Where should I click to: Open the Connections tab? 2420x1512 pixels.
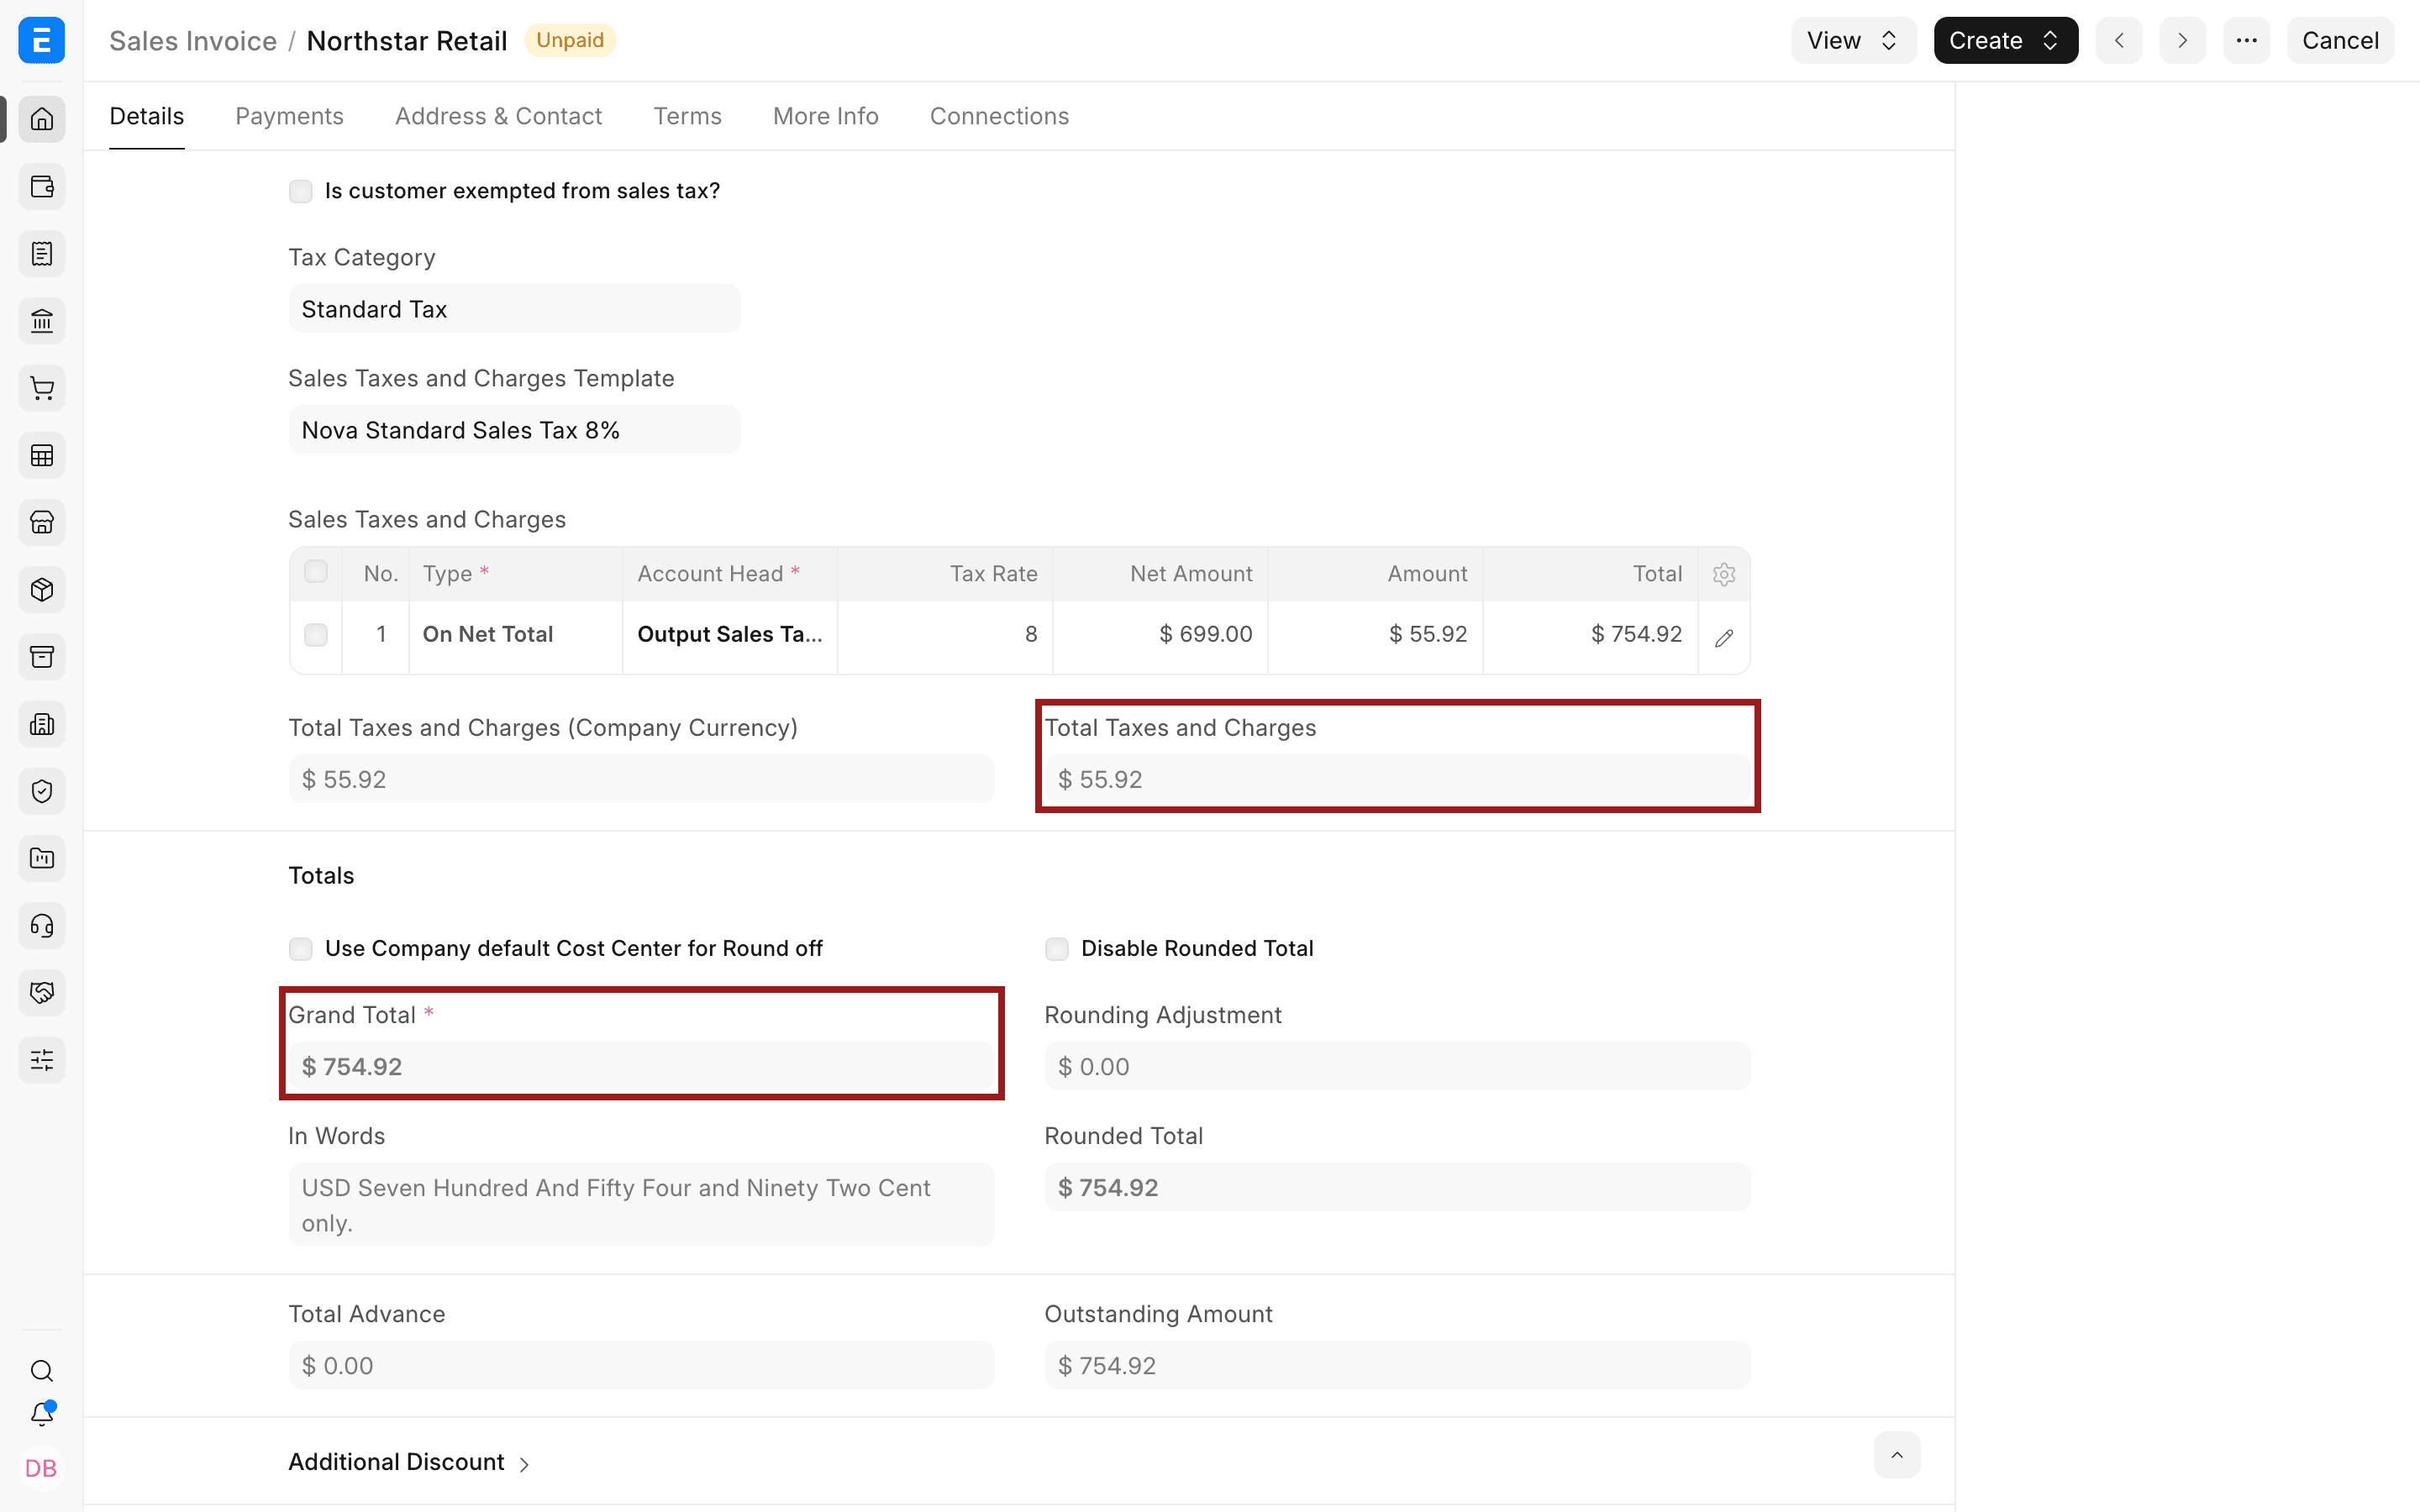999,116
